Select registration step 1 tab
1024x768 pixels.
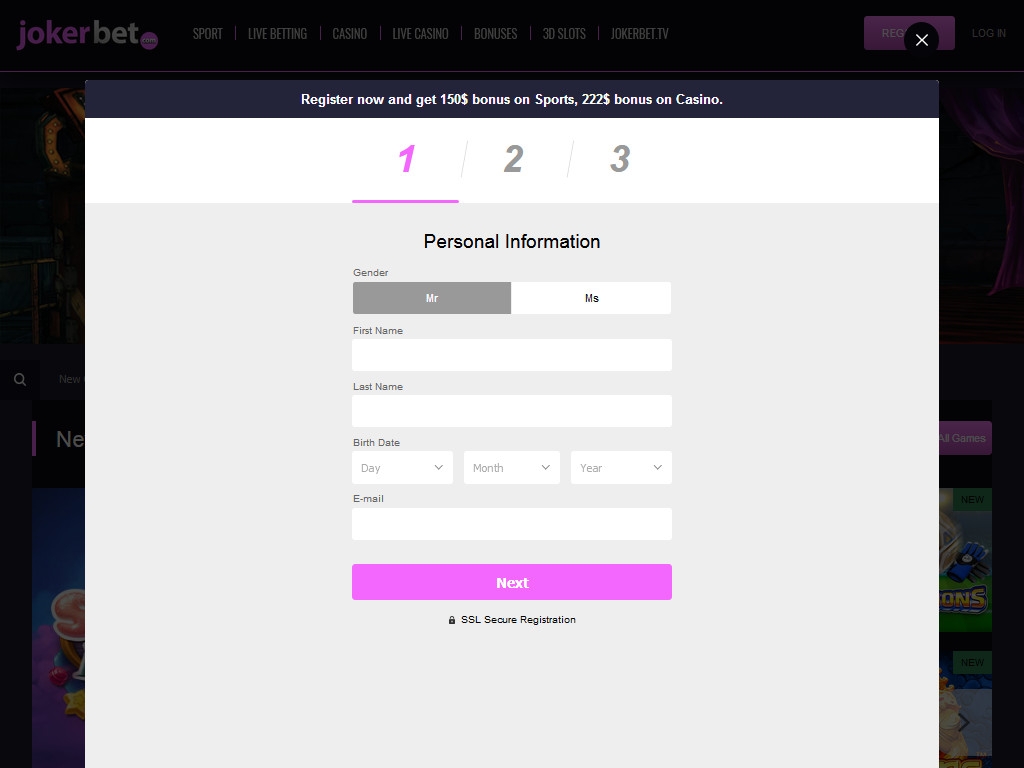(406, 160)
